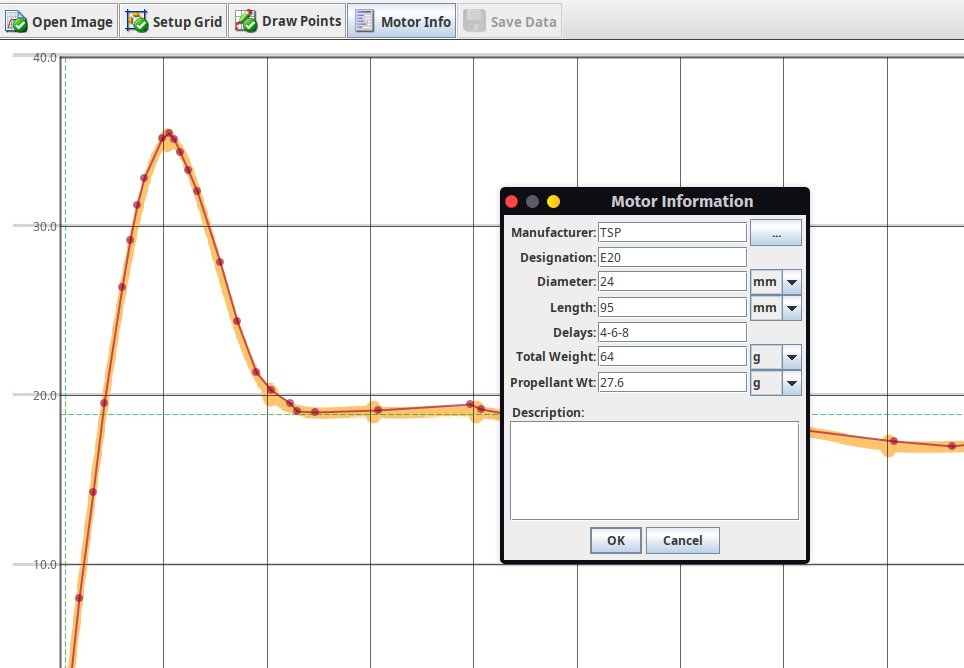The image size is (964, 668).
Task: Cancel the Motor Information dialog
Action: pos(682,540)
